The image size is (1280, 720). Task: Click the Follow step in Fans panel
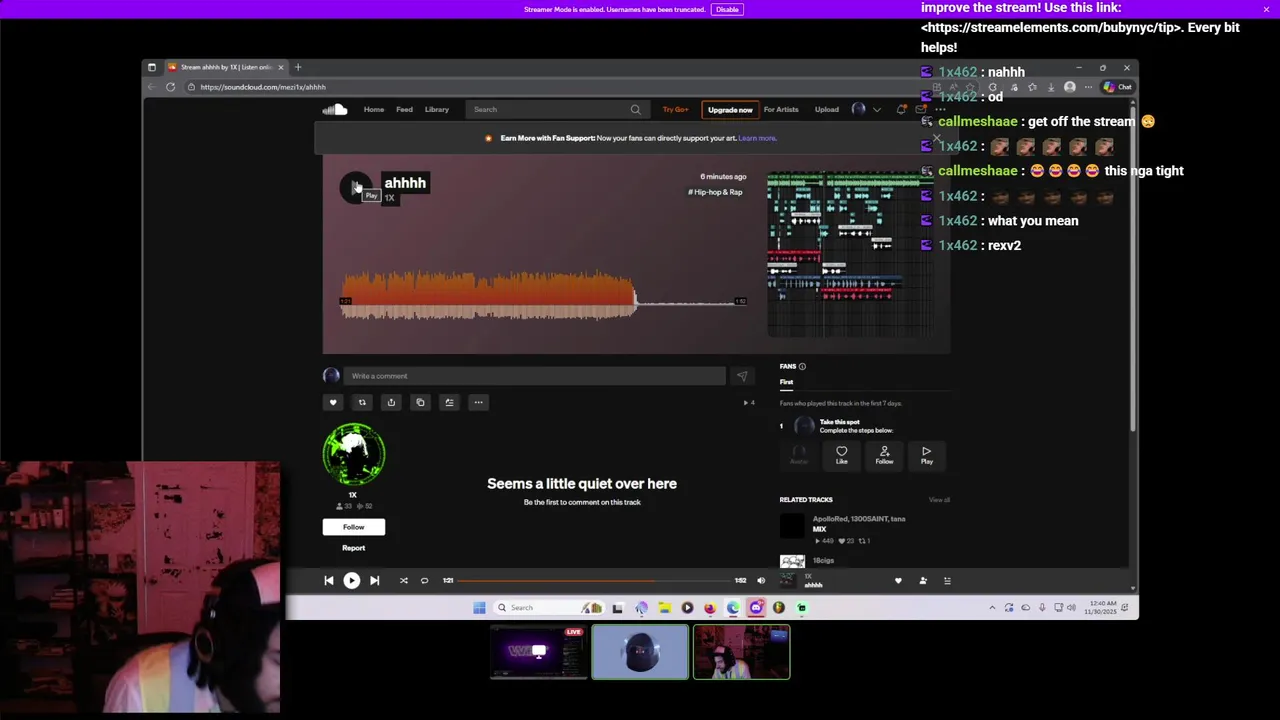click(884, 455)
